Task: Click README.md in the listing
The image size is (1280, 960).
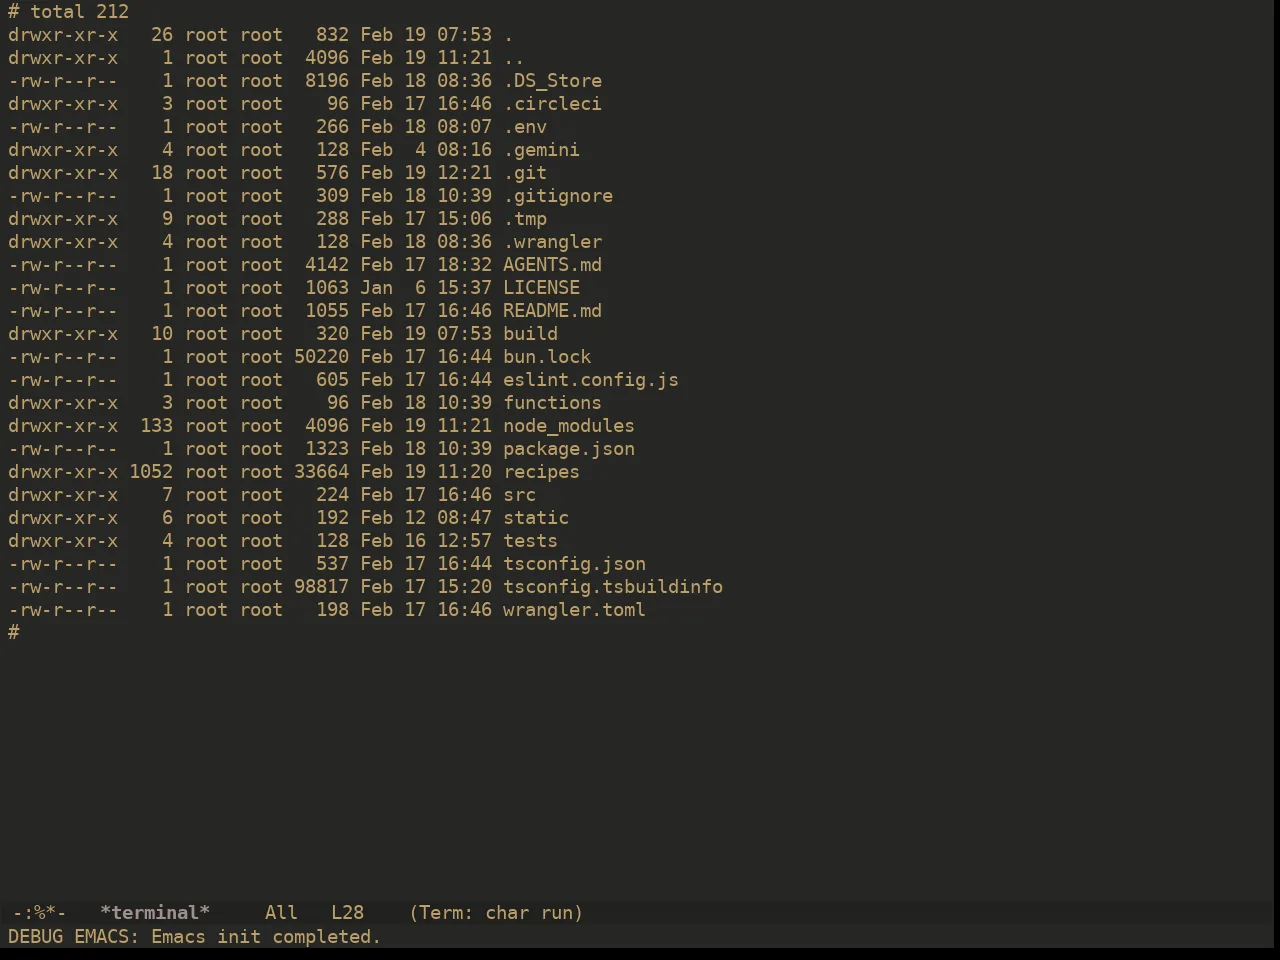Action: [552, 311]
